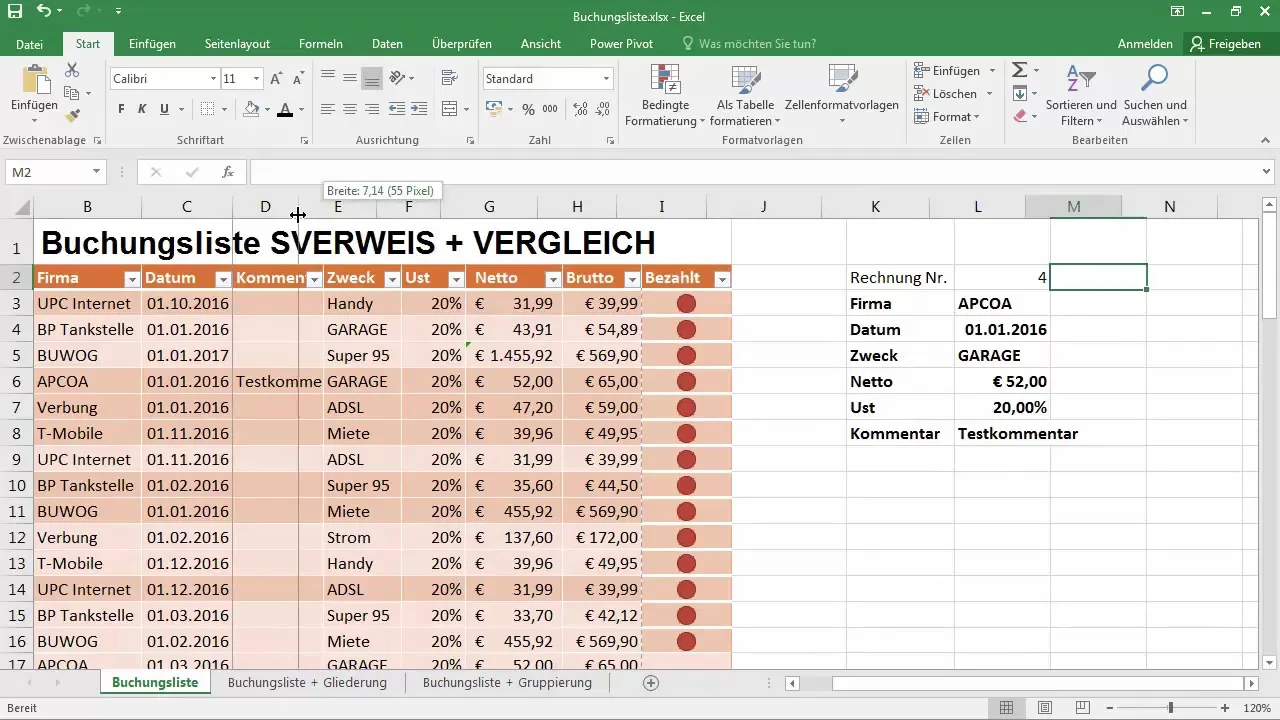The image size is (1280, 720).
Task: Open the Bezahlt column filter dropdown
Action: [x=722, y=279]
